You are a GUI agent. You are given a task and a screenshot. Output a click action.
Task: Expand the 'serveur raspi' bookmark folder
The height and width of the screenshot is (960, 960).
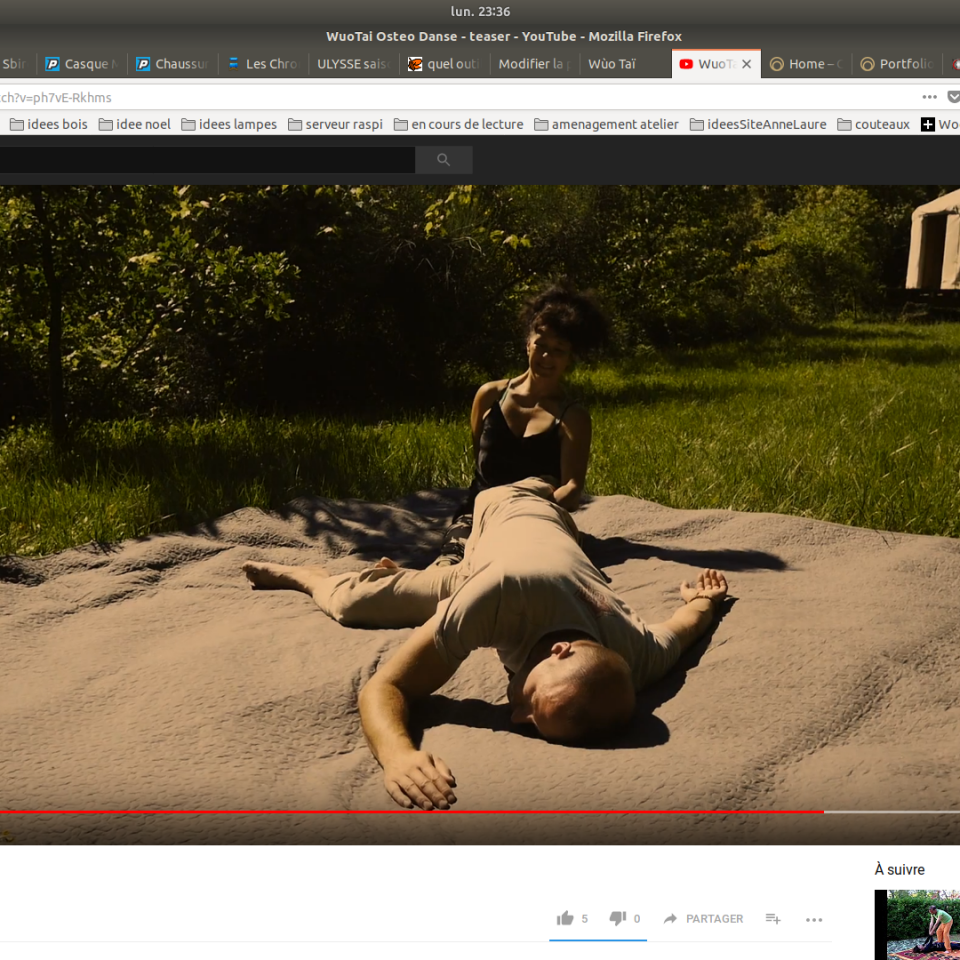(x=335, y=124)
